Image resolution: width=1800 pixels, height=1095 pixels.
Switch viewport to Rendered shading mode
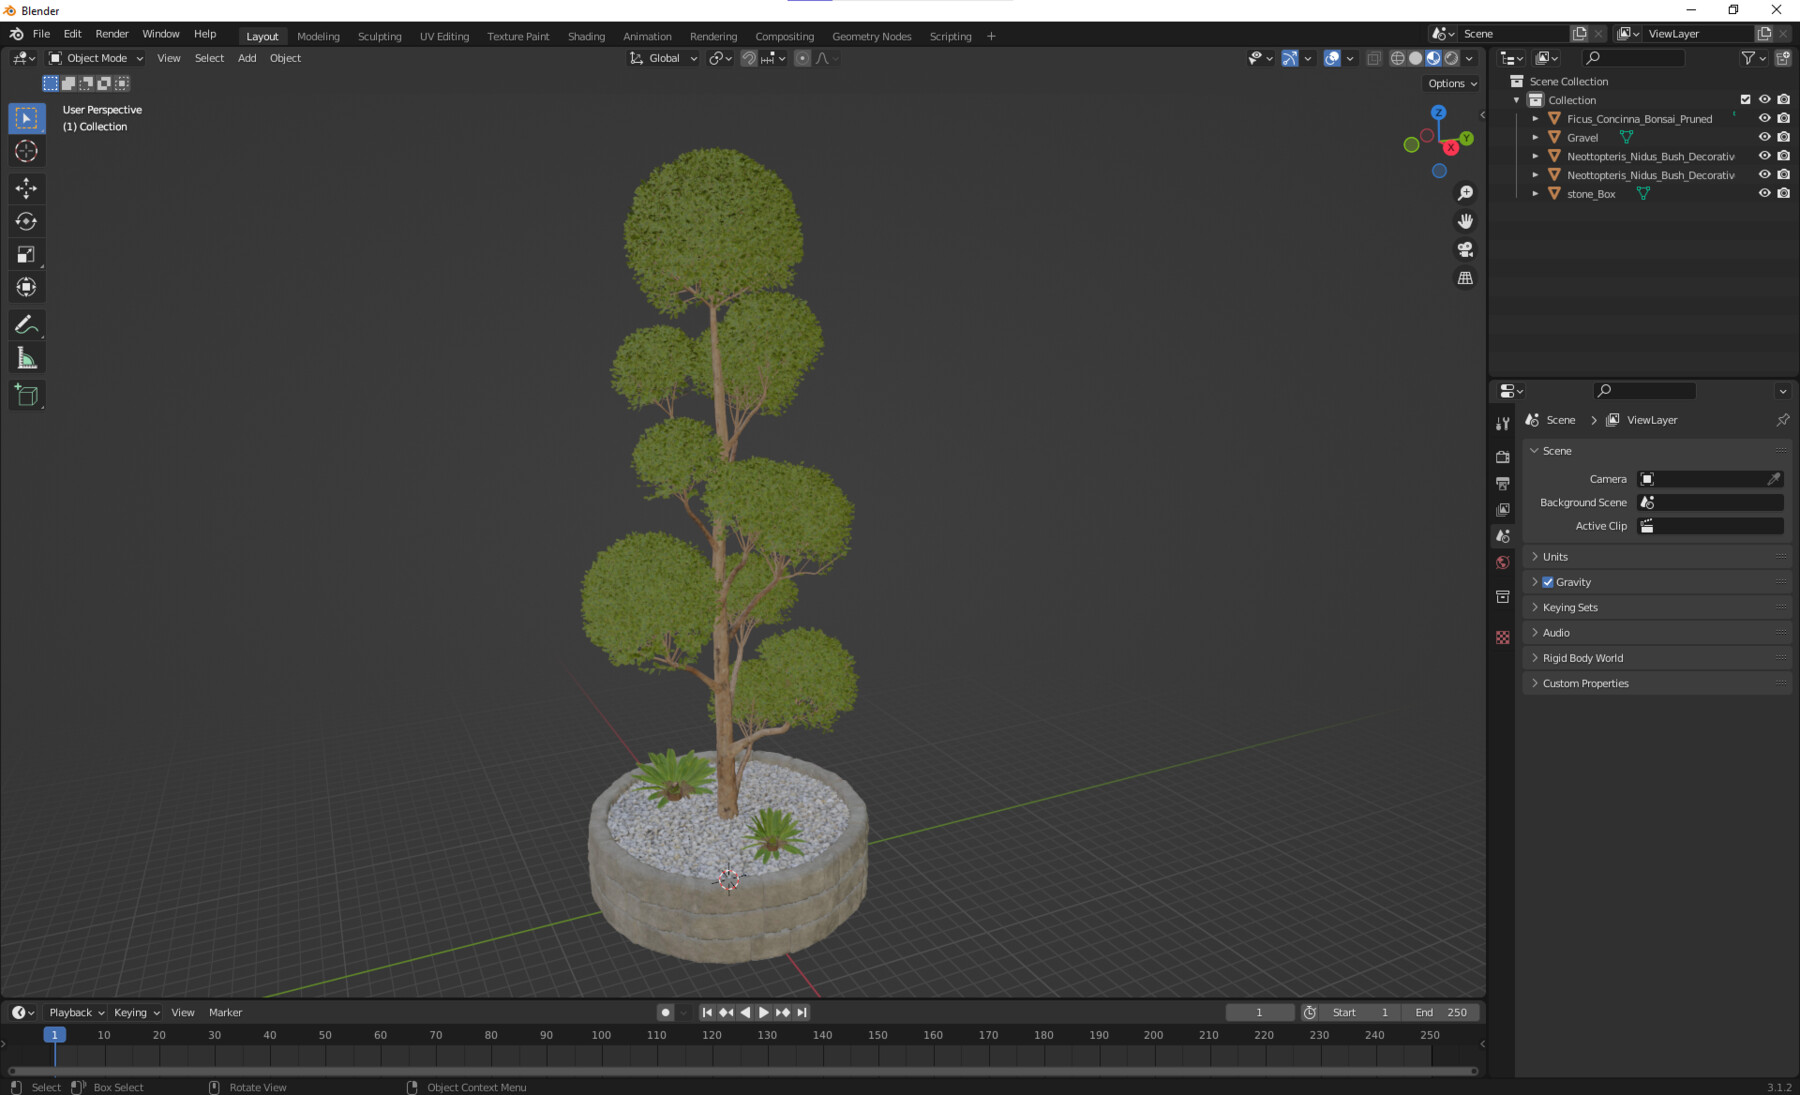tap(1450, 58)
